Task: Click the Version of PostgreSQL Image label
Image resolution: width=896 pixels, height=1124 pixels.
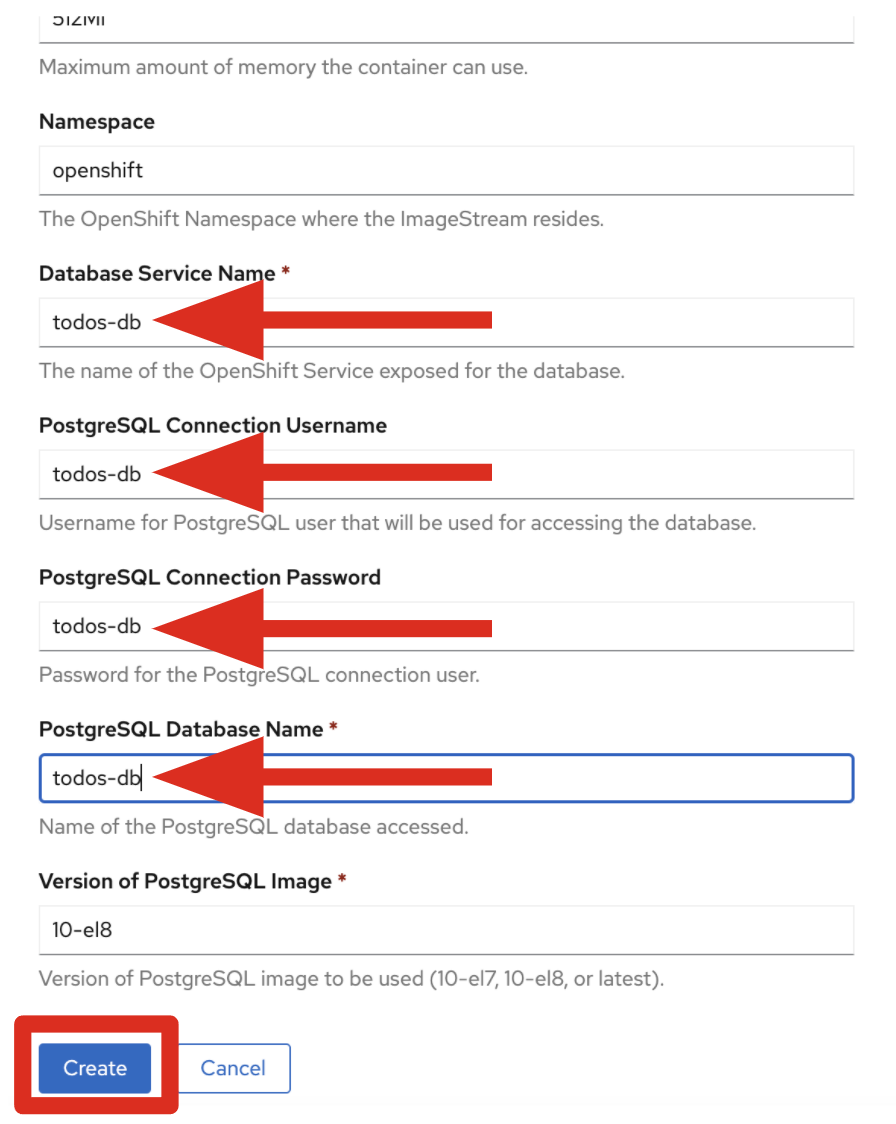Action: pos(185,882)
